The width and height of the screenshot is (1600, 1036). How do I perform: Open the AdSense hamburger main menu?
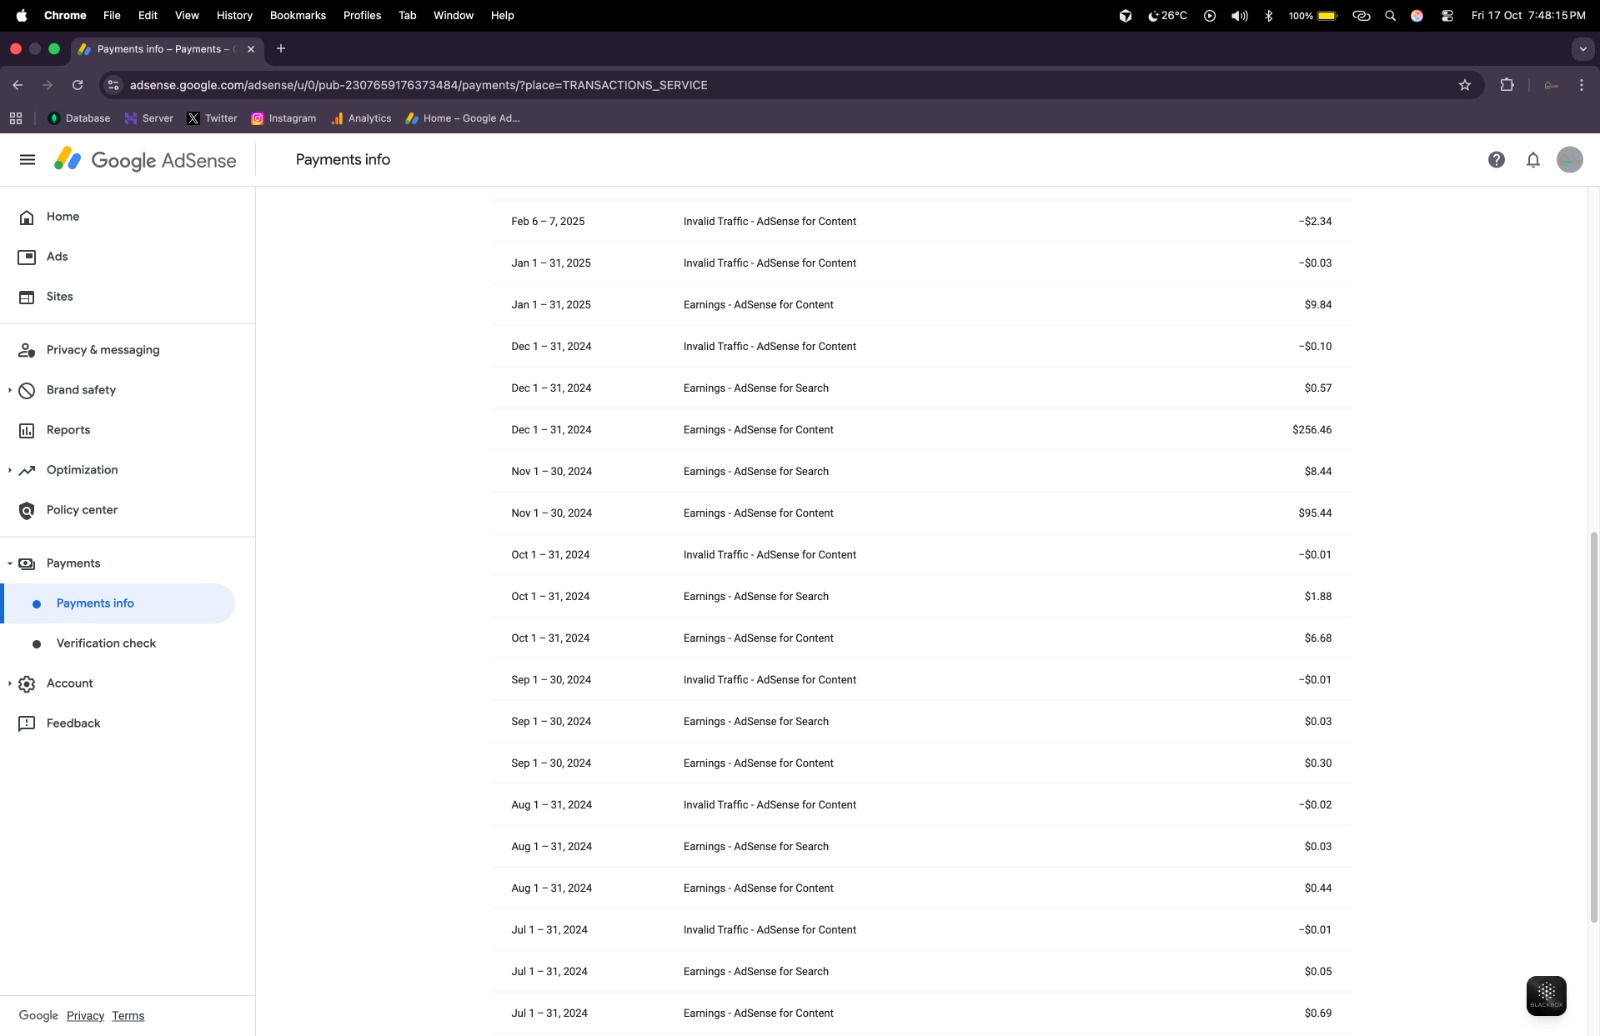point(27,160)
